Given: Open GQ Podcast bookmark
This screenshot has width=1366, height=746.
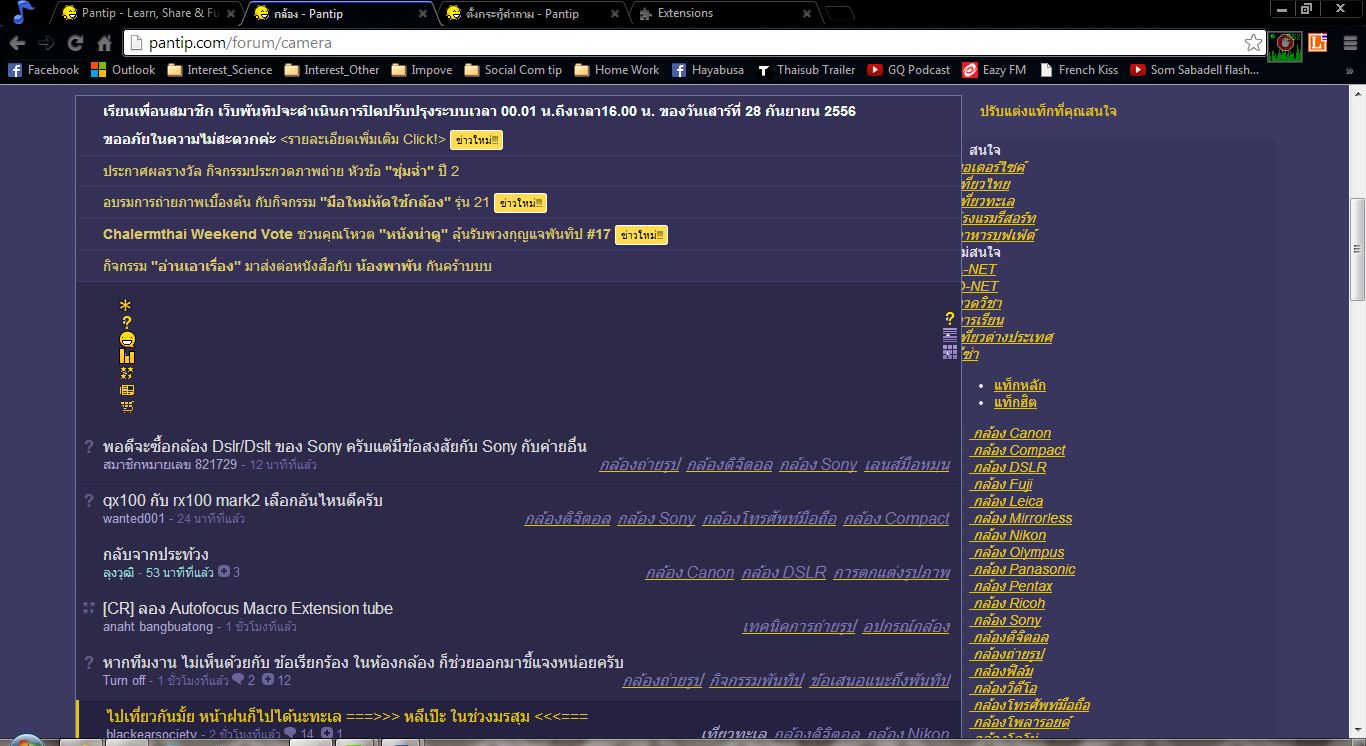Looking at the screenshot, I should (909, 70).
